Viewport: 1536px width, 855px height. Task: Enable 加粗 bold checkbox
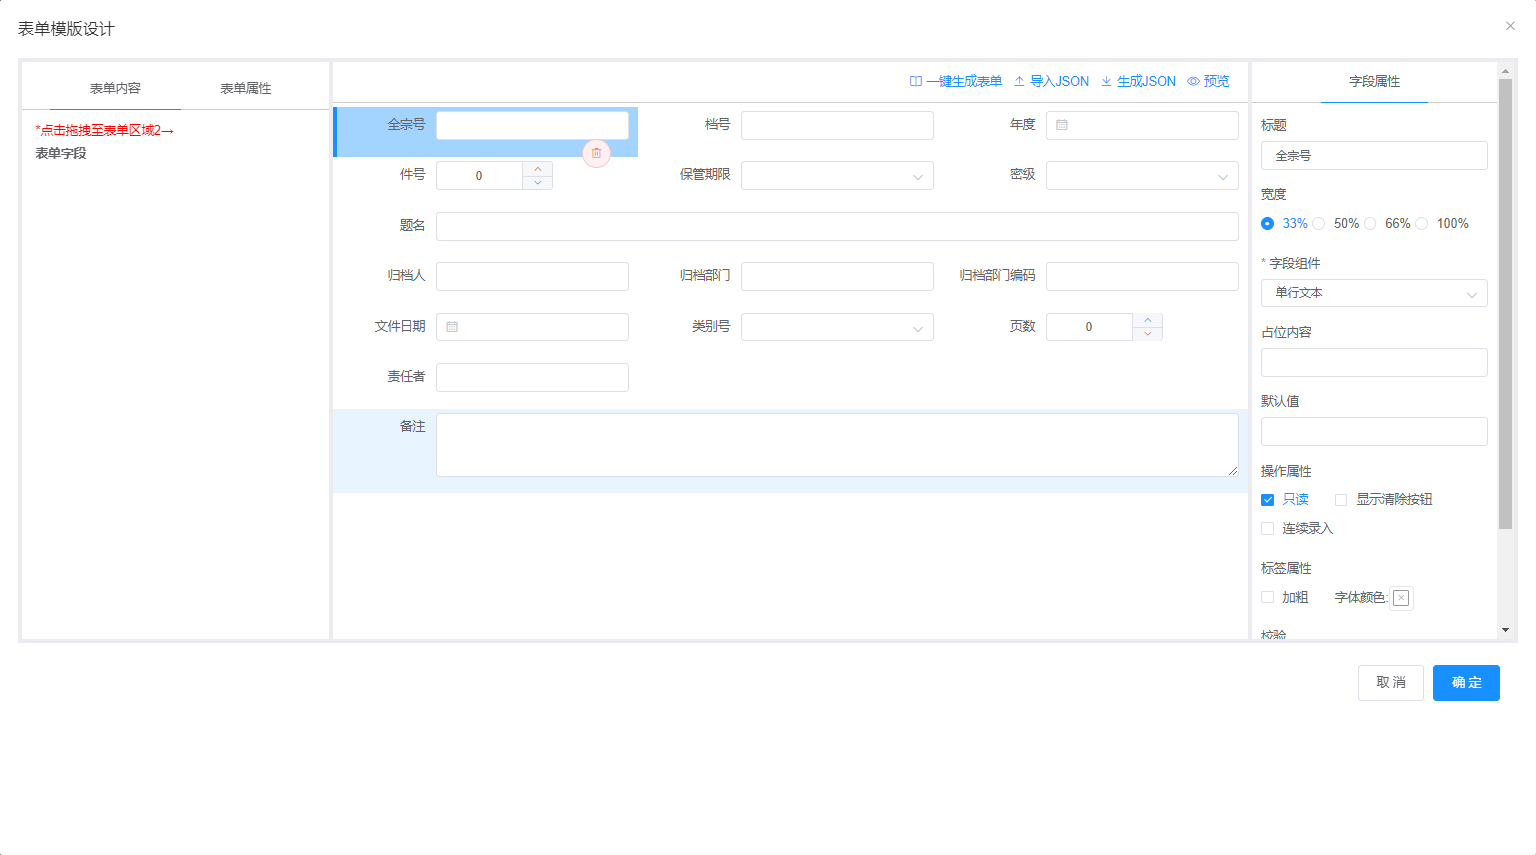click(1268, 598)
